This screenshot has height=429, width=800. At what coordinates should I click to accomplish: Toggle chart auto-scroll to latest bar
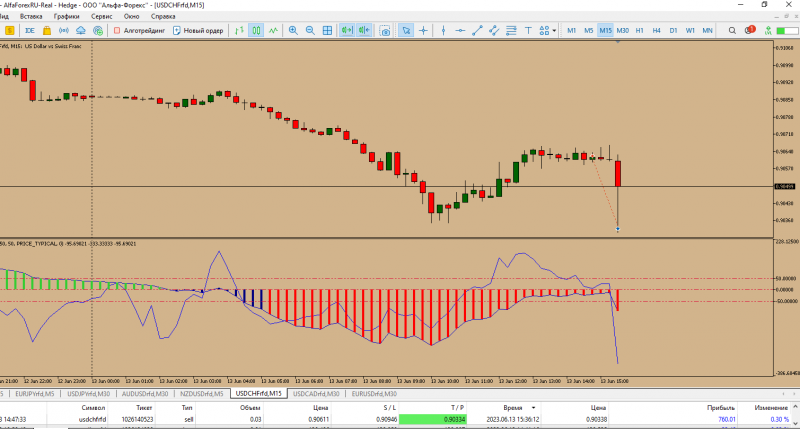[346, 31]
